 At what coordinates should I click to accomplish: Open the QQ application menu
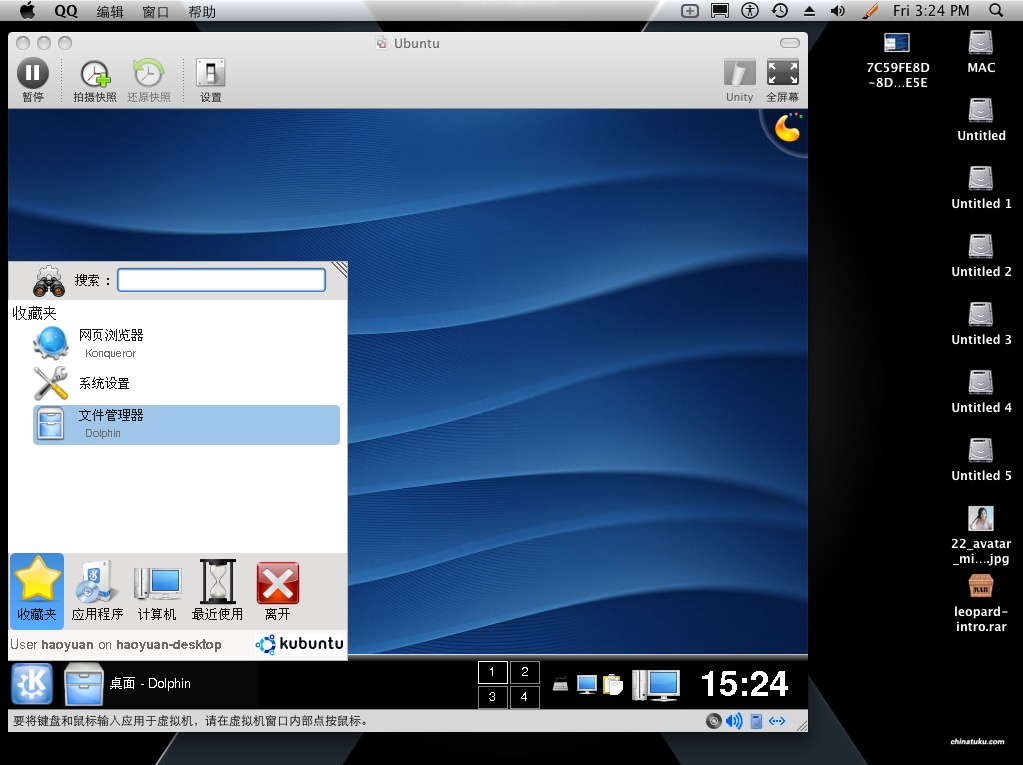pyautogui.click(x=66, y=11)
